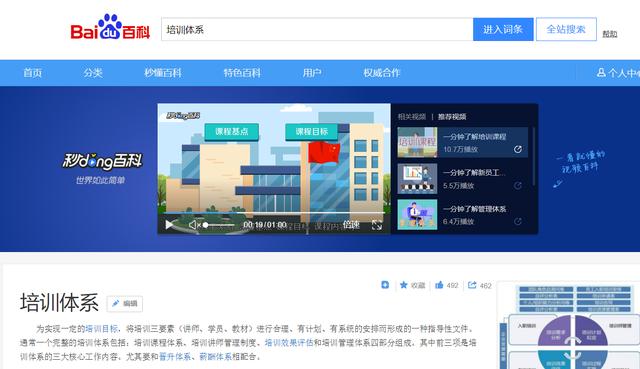Enter fullscreen with the fullscreen icon
640x369 pixels.
click(377, 225)
